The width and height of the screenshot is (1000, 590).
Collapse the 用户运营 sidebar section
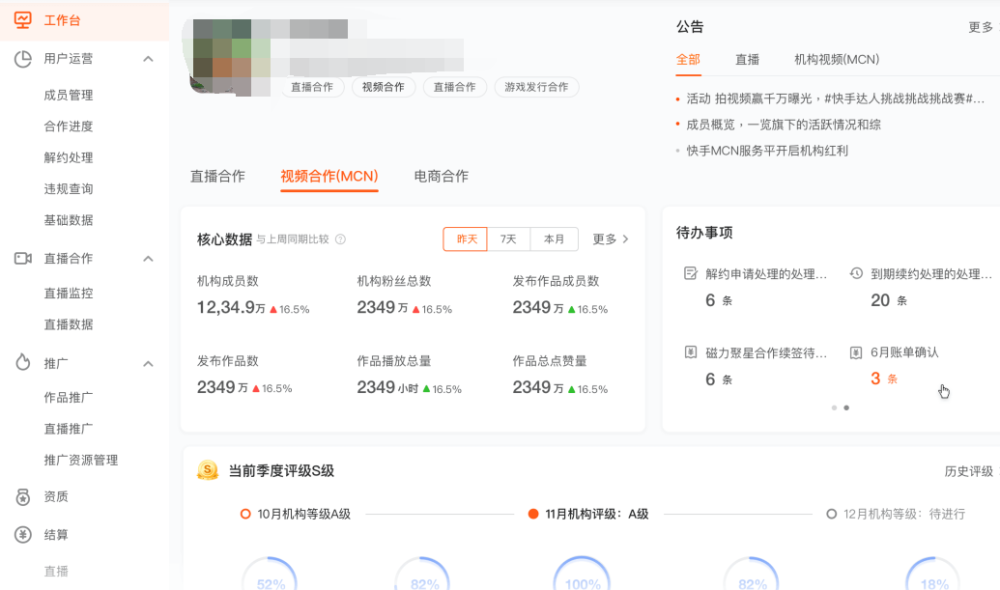pos(148,59)
